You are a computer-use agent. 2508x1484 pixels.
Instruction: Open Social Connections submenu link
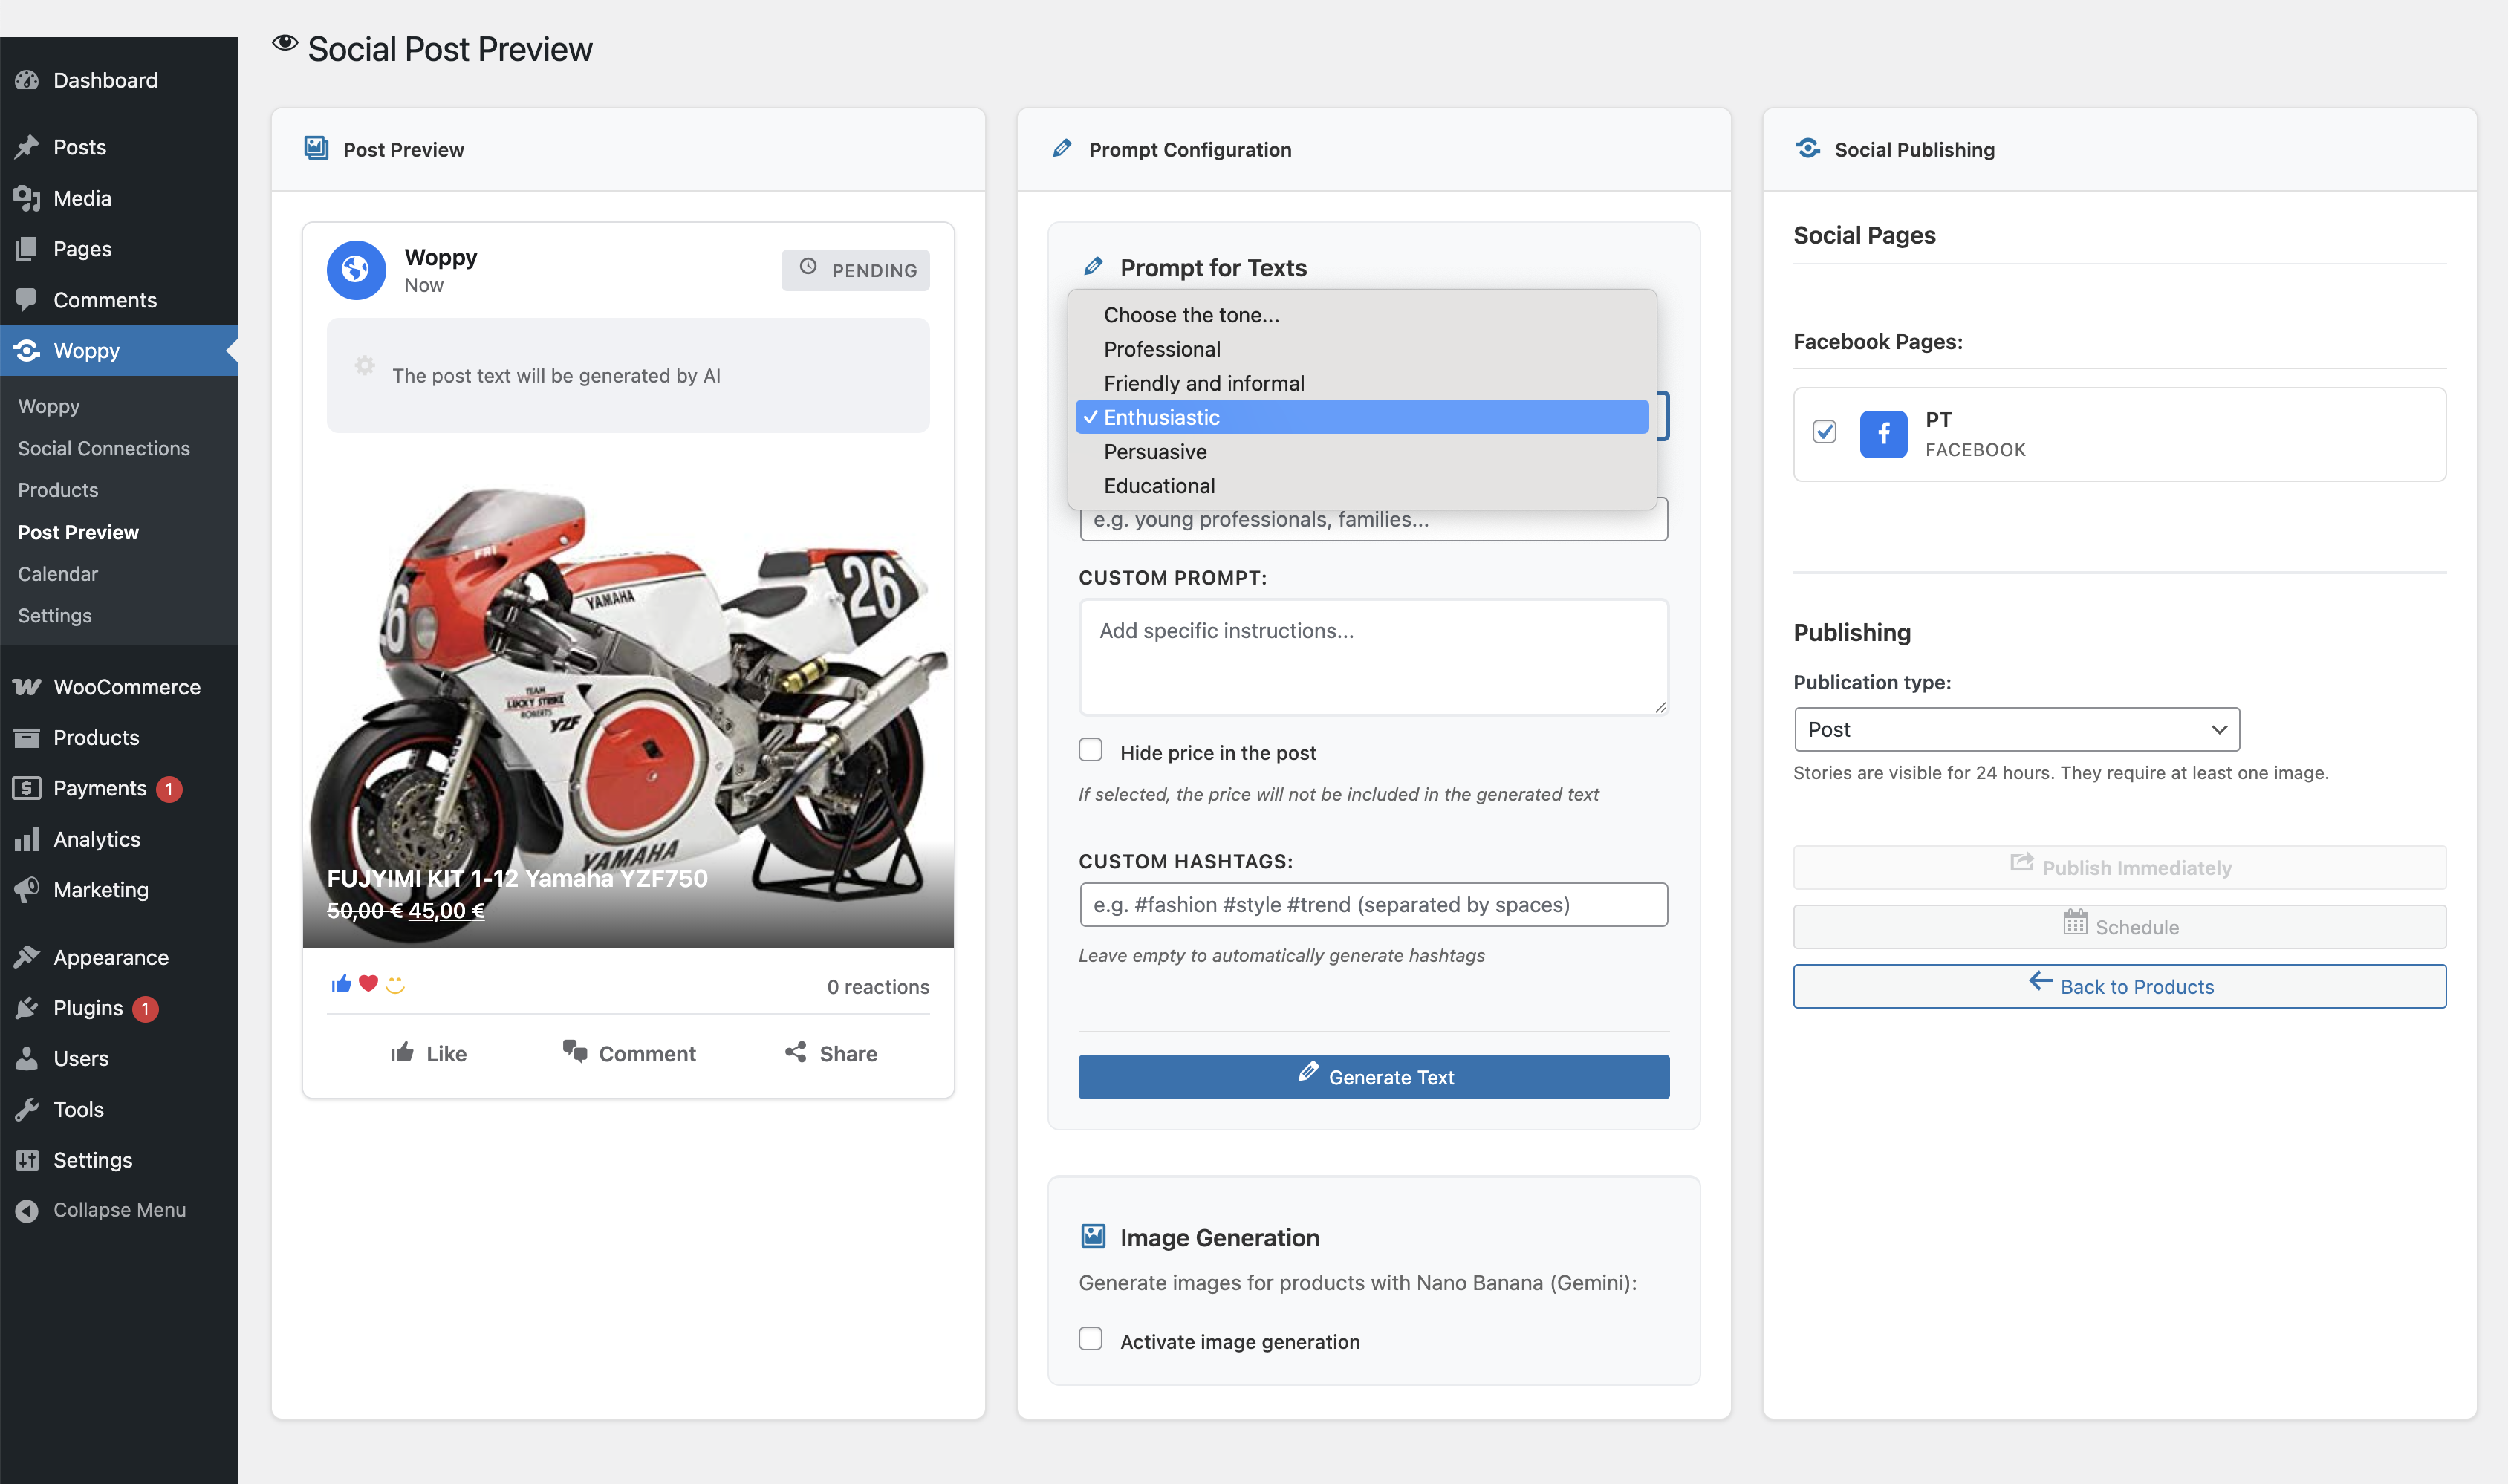tap(104, 448)
